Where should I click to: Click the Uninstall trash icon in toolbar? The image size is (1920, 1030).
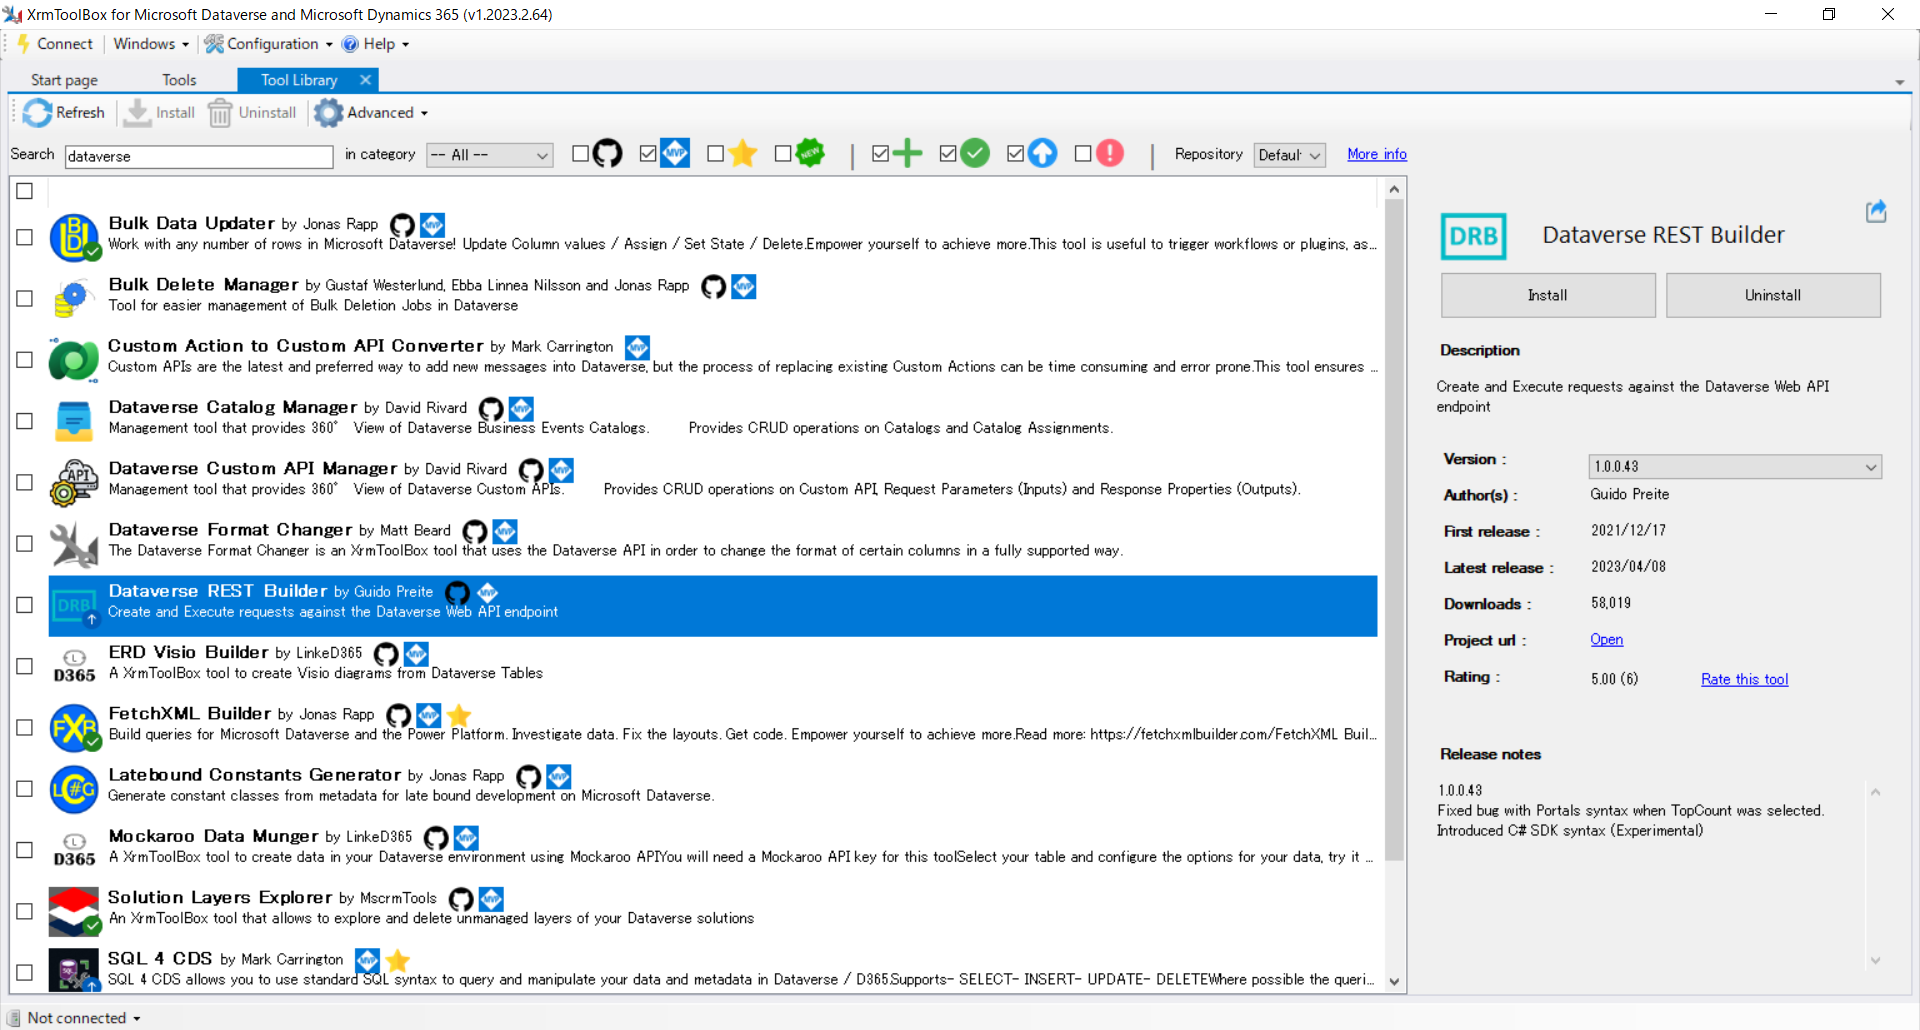(x=220, y=113)
